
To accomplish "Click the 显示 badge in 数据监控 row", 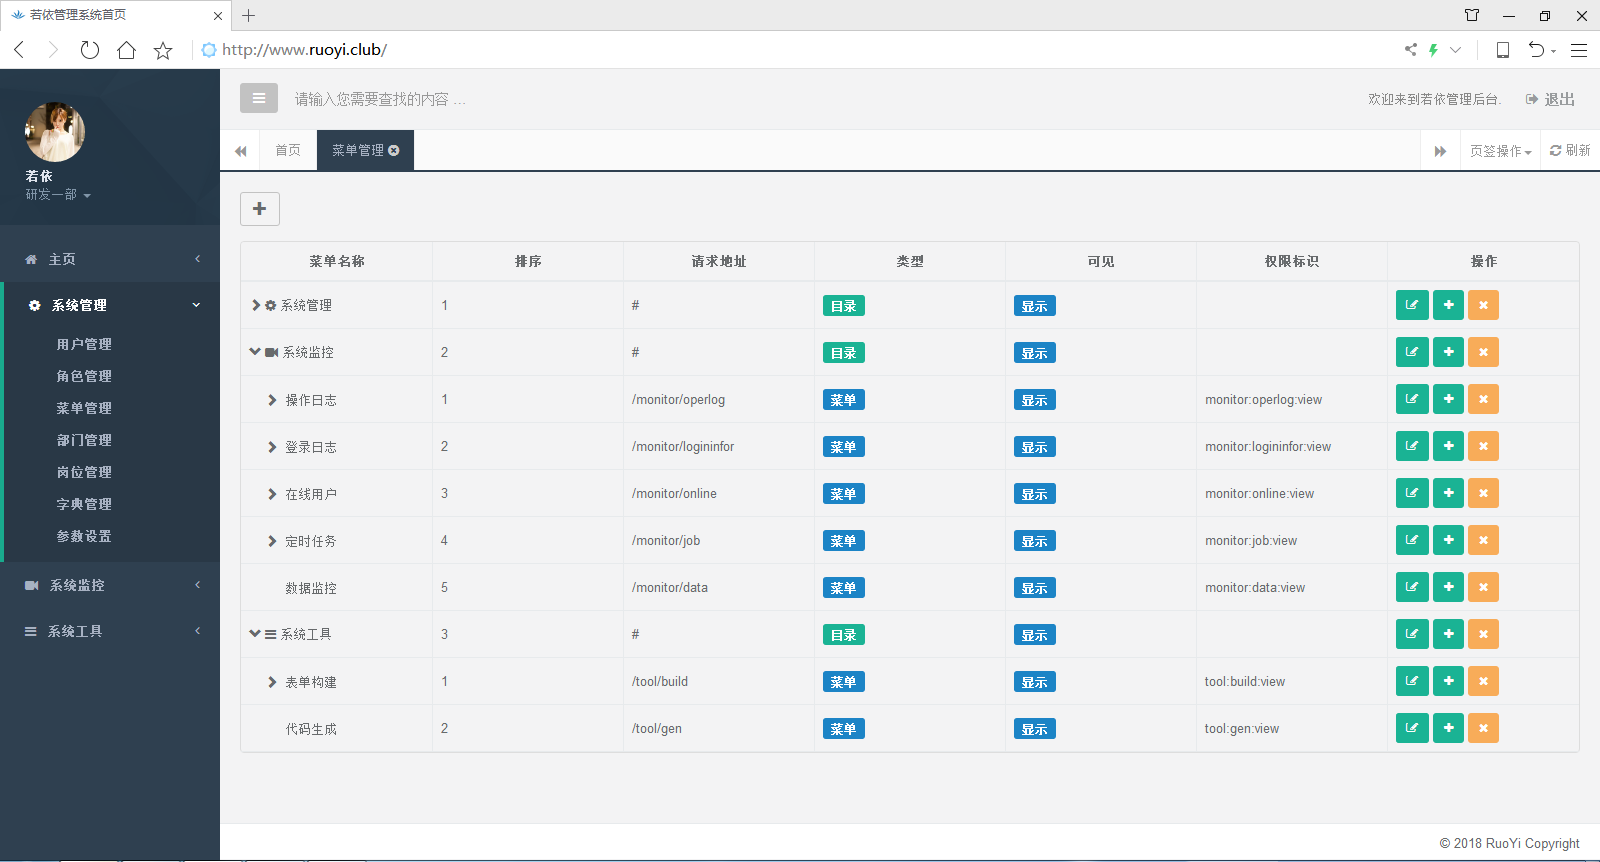I will click(x=1035, y=588).
